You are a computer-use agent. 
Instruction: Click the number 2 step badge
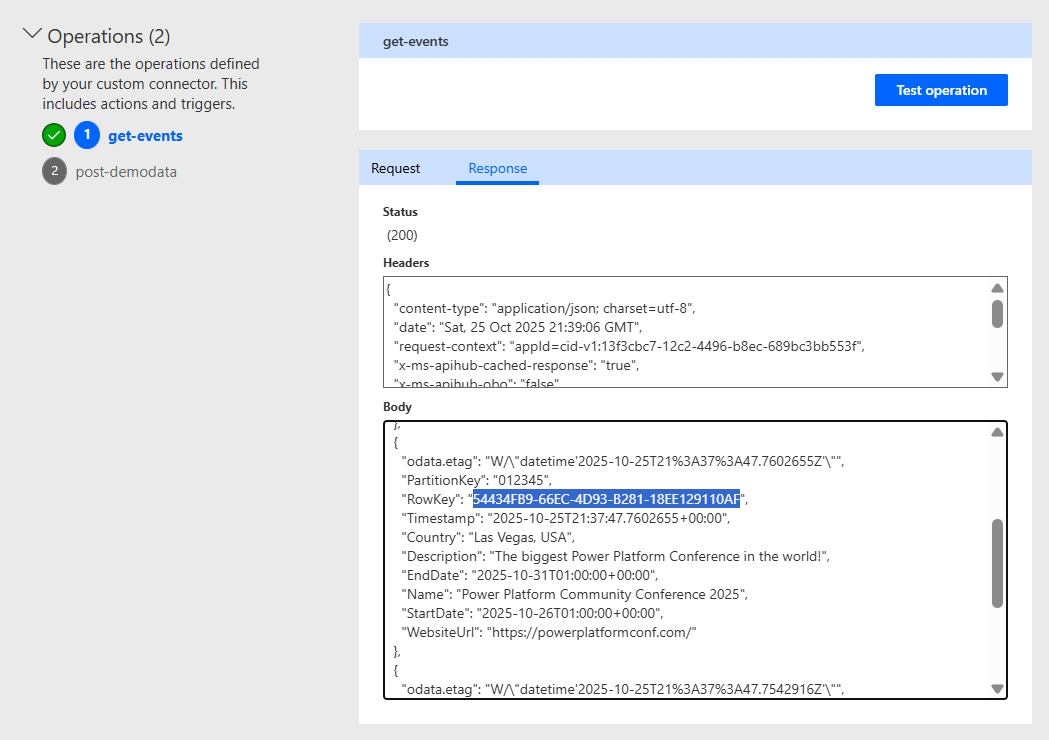[x=54, y=171]
